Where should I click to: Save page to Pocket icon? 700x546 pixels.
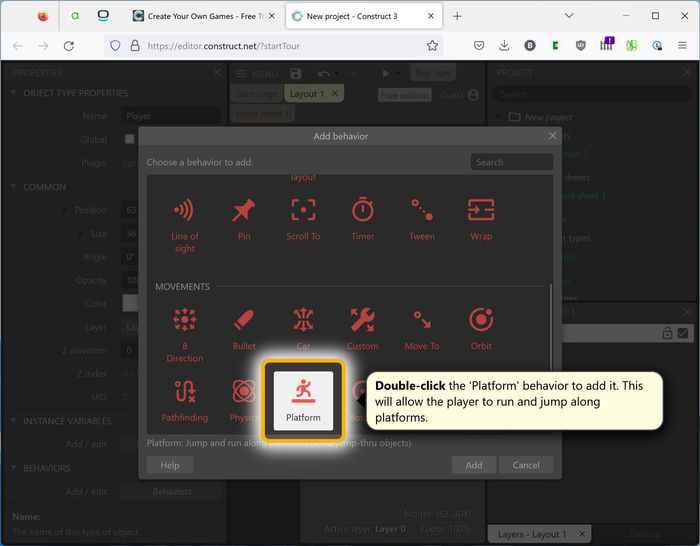(479, 45)
